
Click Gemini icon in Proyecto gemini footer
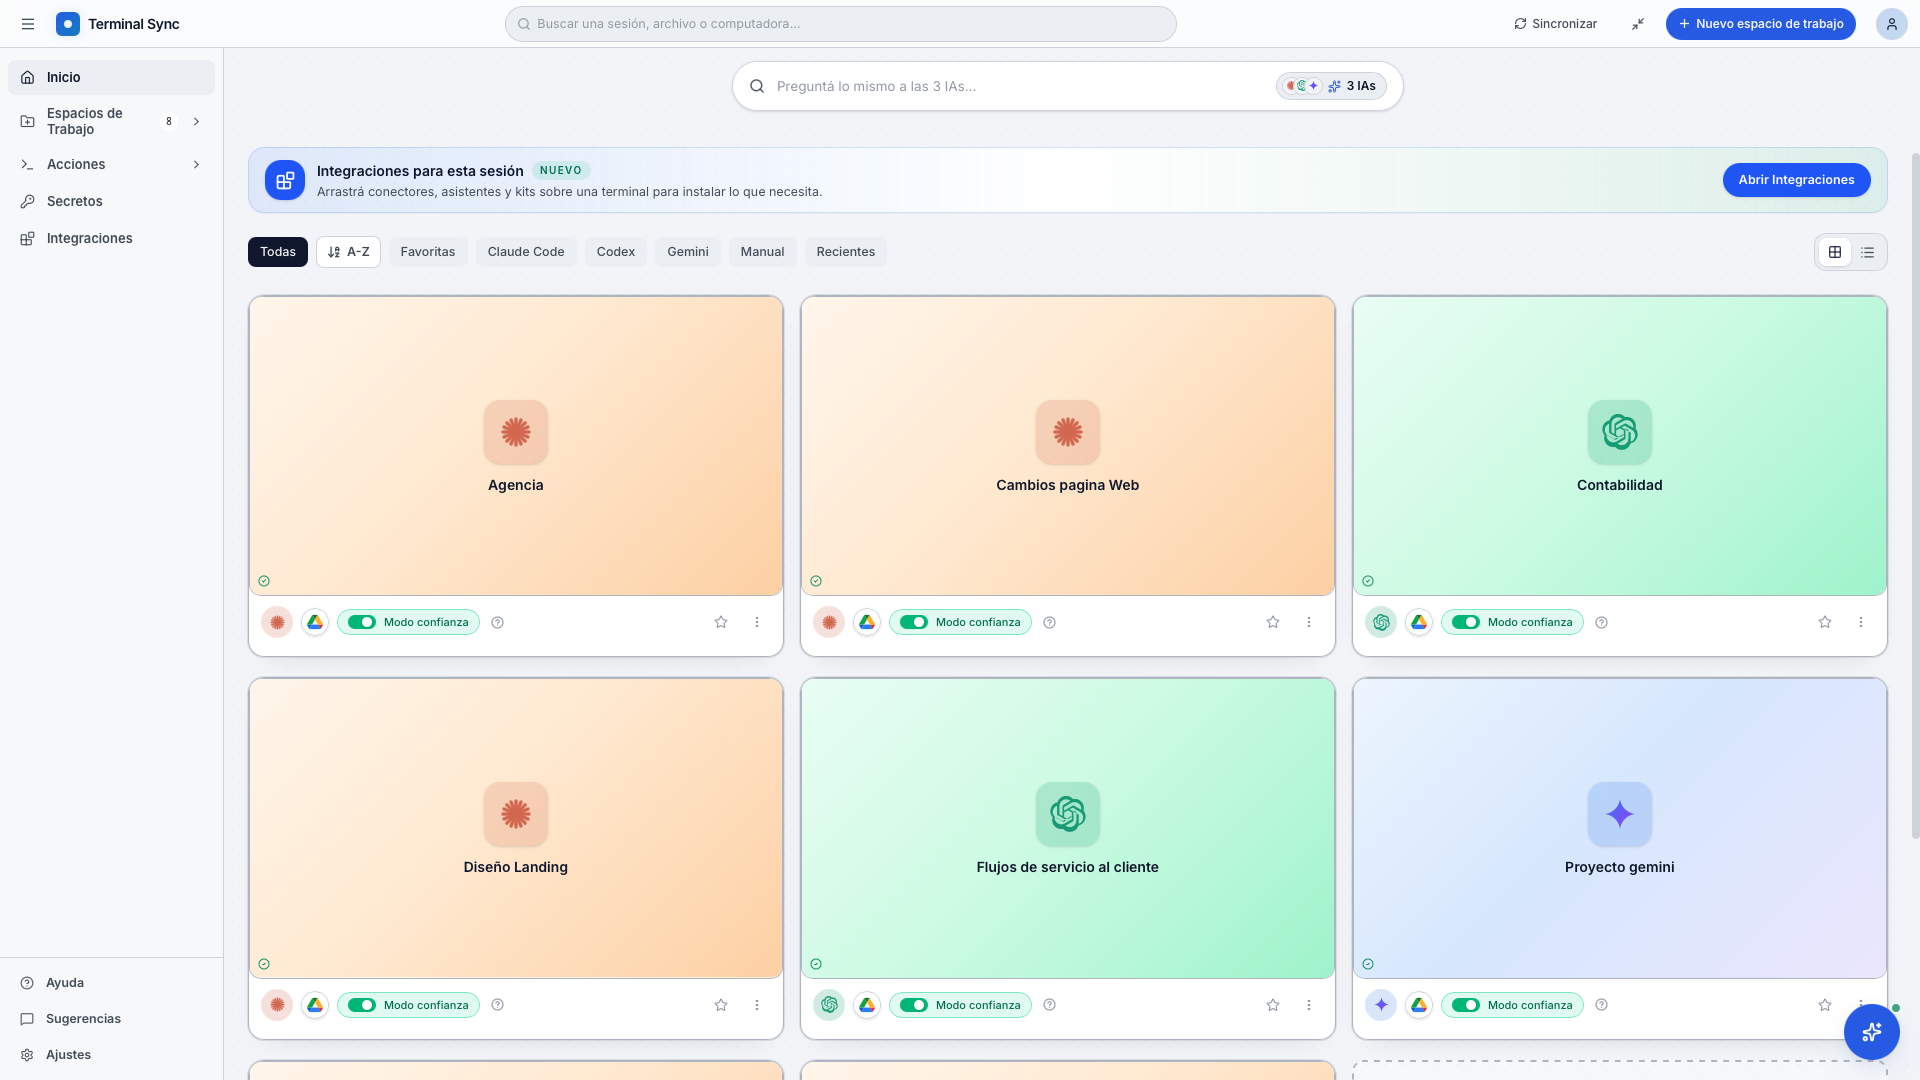coord(1381,1005)
